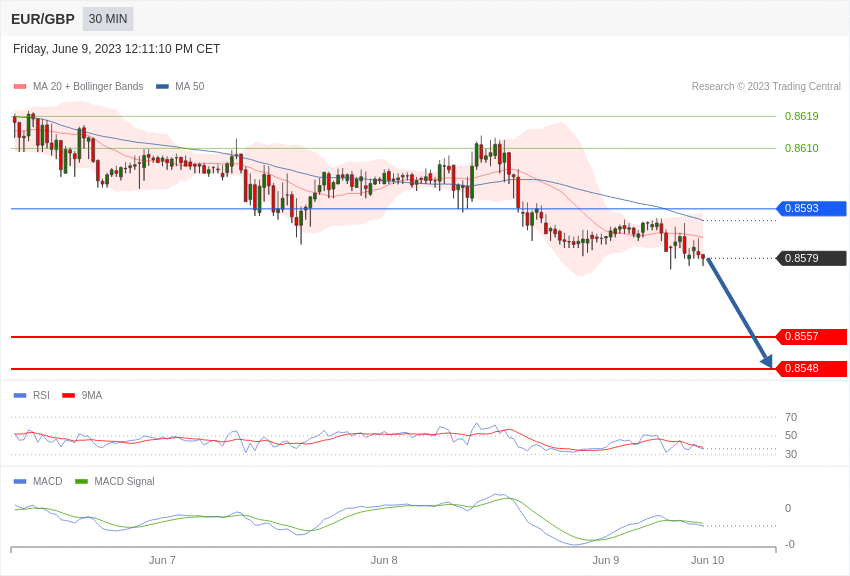Click the MACD blue legend swatch
The height and width of the screenshot is (576, 850).
point(20,482)
